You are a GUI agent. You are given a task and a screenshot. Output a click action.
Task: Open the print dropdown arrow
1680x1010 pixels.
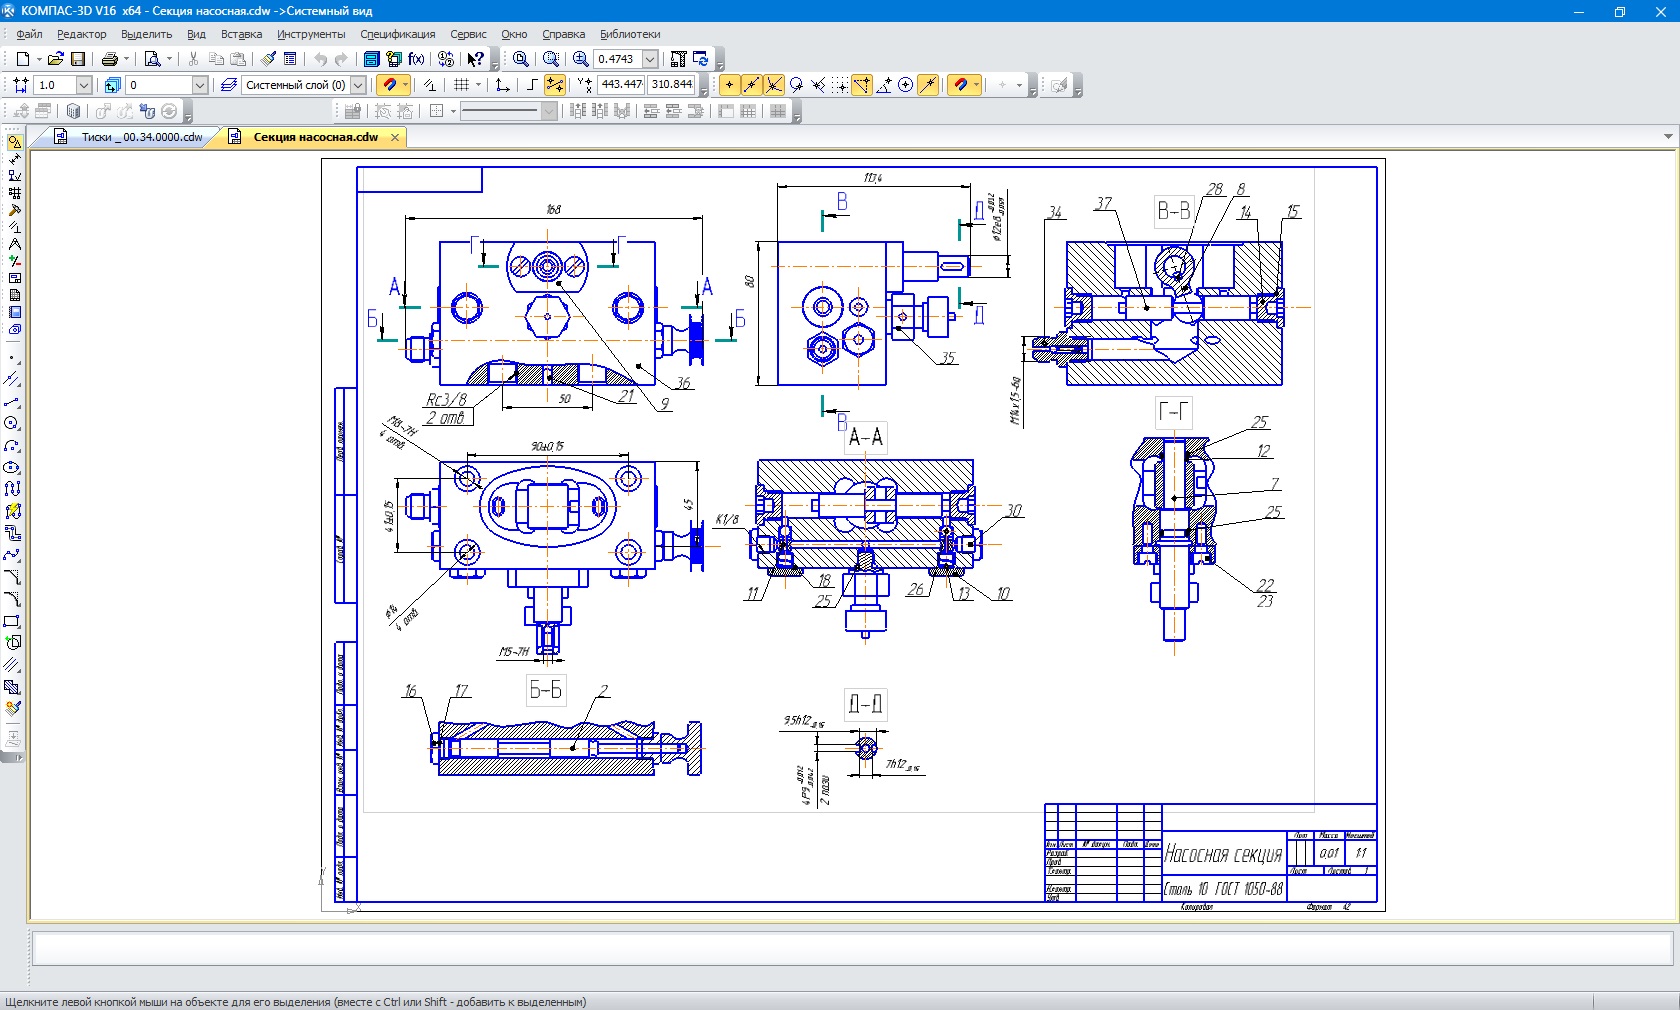pos(127,59)
